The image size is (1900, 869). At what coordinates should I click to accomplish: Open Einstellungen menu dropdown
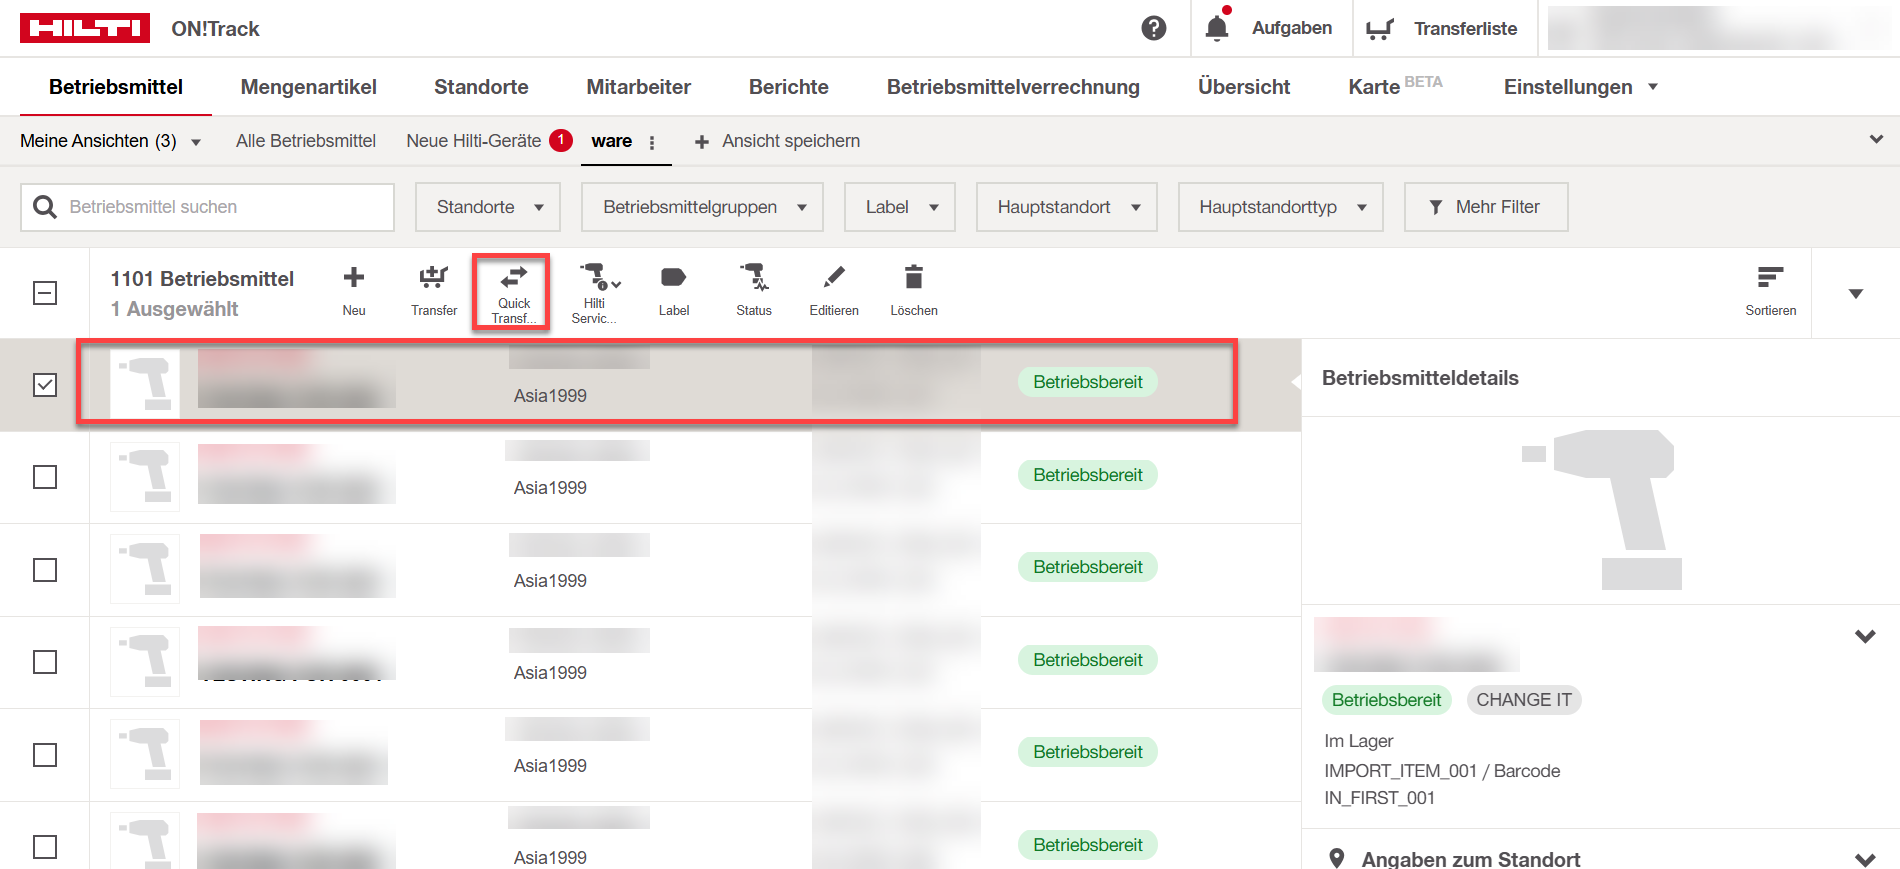tap(1580, 87)
